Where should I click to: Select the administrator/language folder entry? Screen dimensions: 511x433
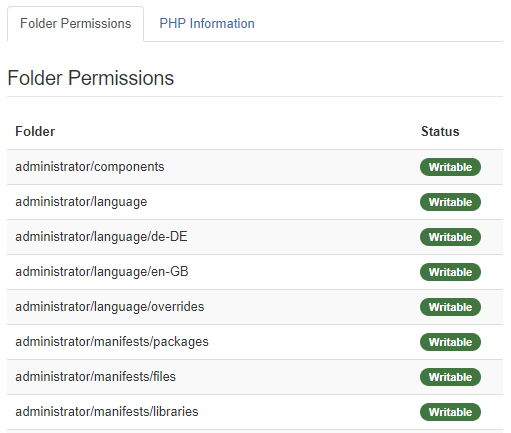(81, 202)
